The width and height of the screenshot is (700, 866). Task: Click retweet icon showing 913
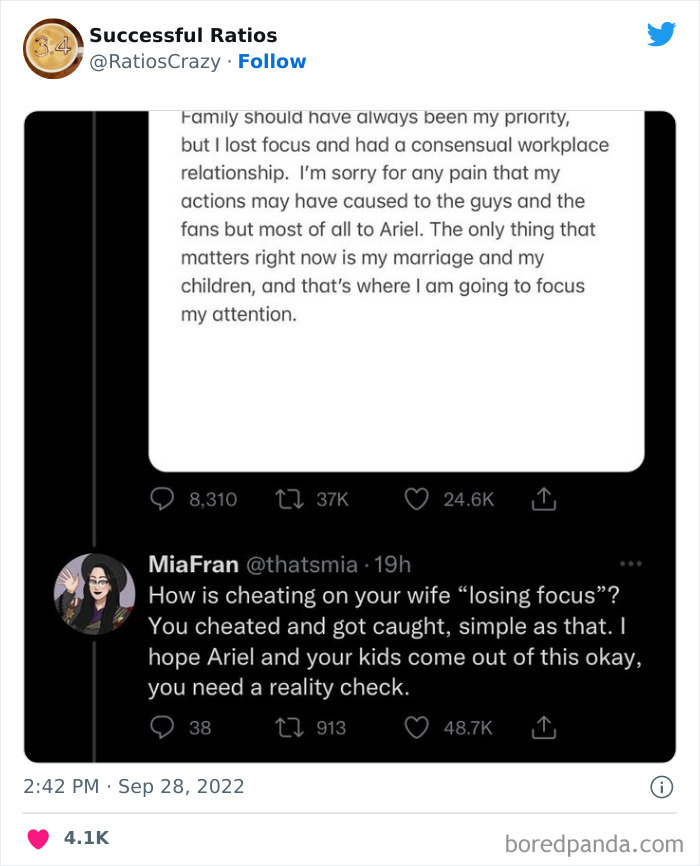tap(290, 727)
